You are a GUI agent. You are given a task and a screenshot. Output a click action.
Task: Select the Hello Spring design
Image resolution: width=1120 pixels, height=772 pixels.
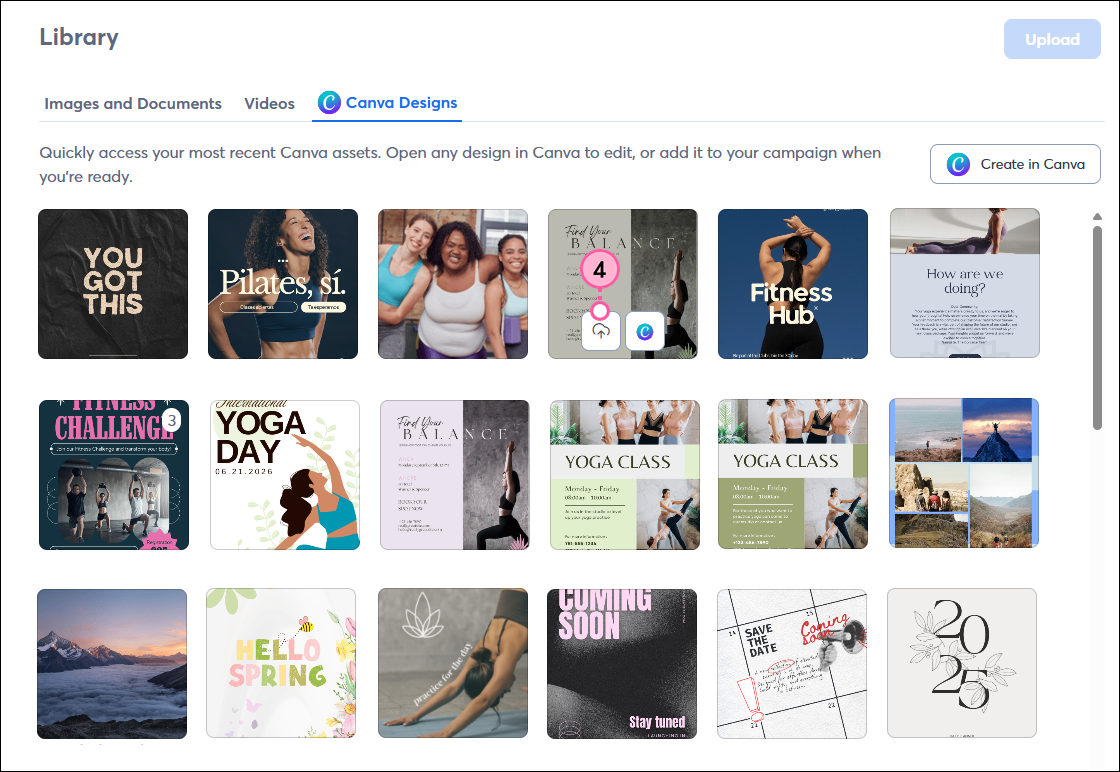281,663
